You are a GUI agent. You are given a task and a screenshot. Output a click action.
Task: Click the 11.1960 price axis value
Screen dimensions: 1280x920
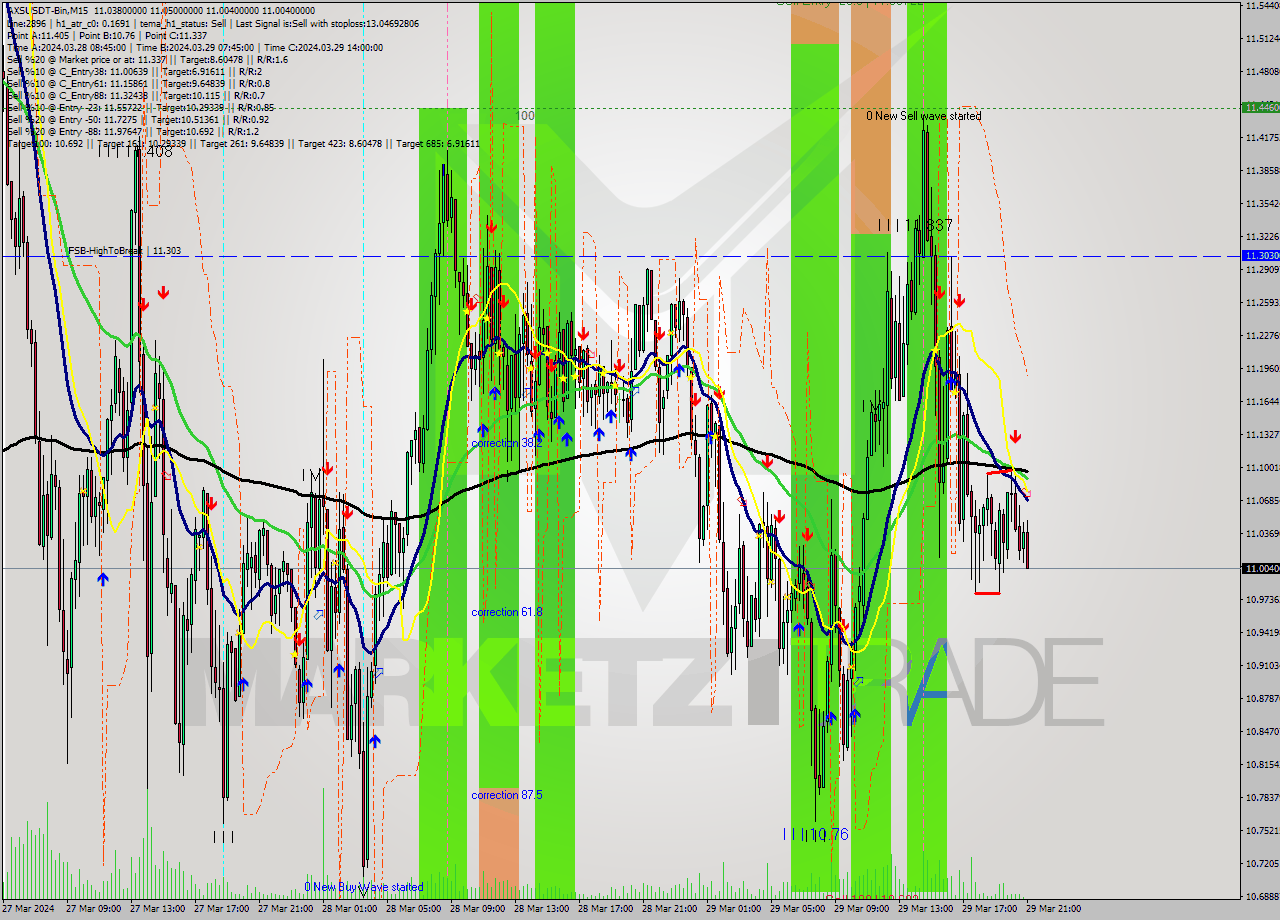(x=1262, y=369)
